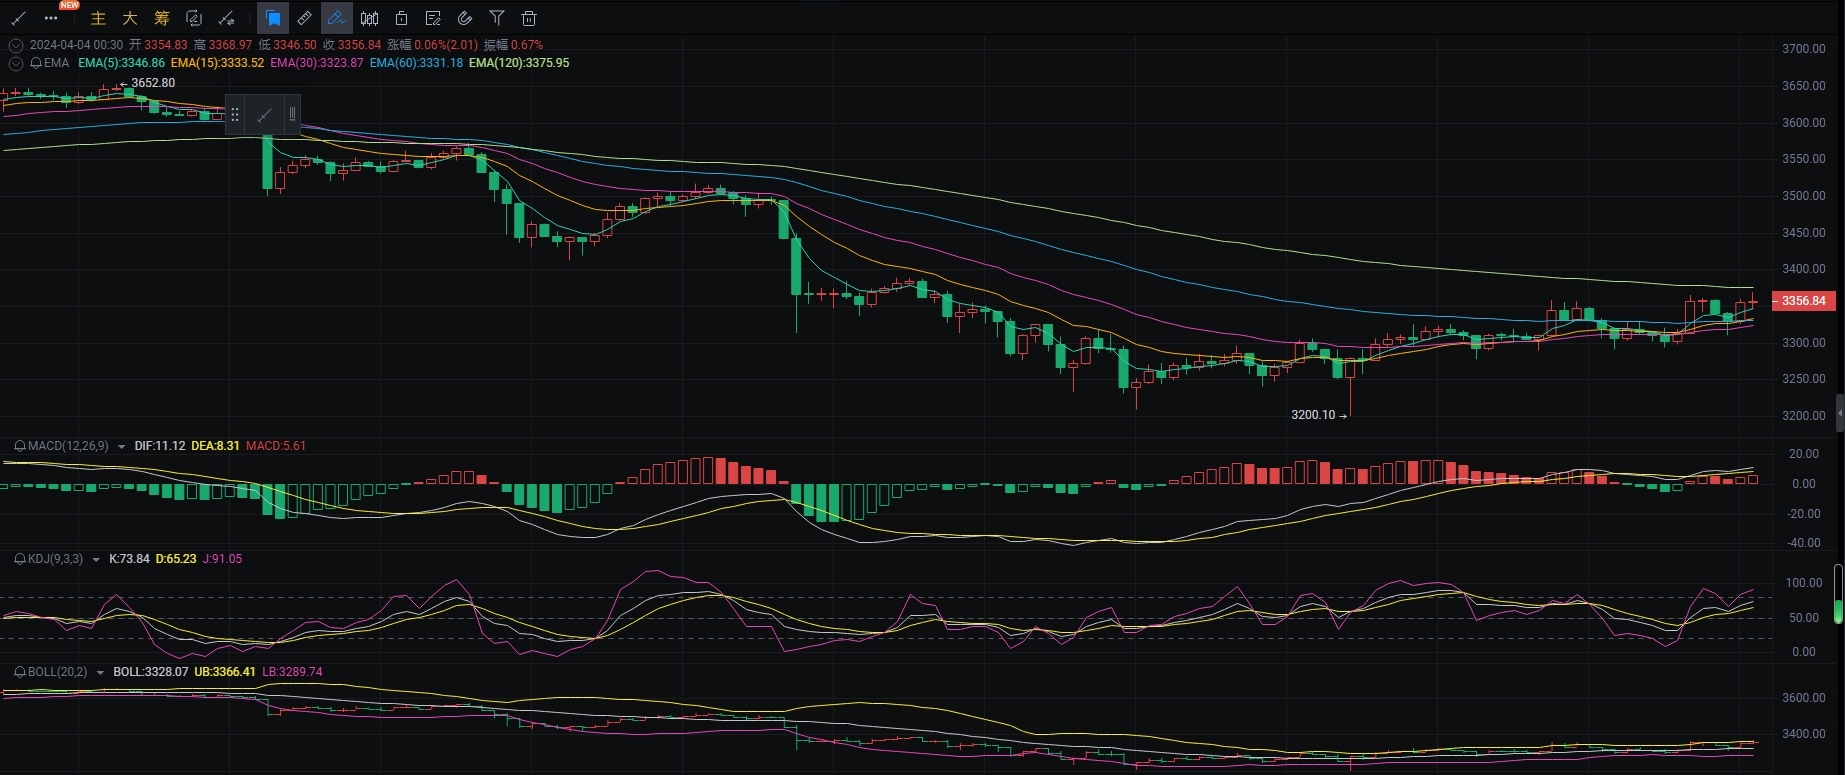The image size is (1845, 775).
Task: Click the edit note icon in toolbar
Action: click(433, 18)
